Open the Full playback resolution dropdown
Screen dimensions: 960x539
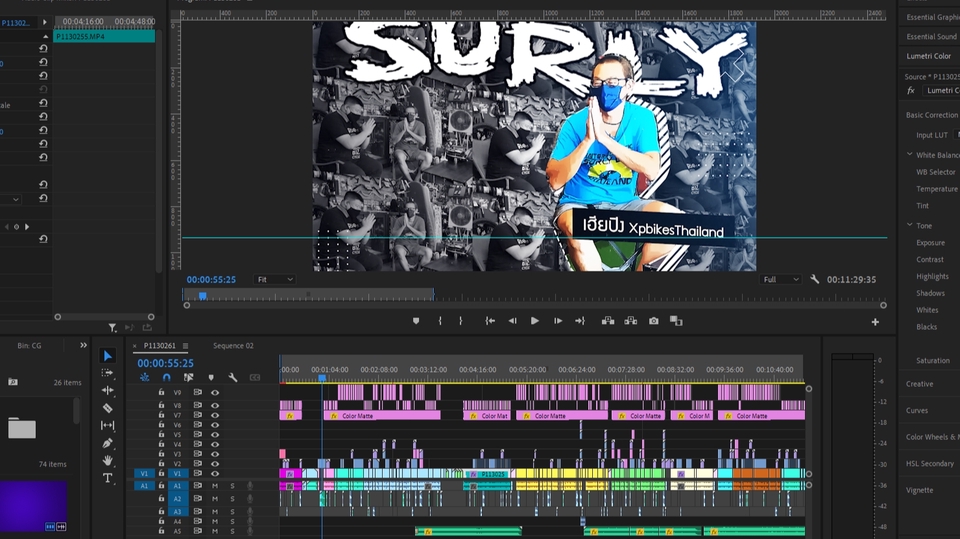tap(781, 279)
